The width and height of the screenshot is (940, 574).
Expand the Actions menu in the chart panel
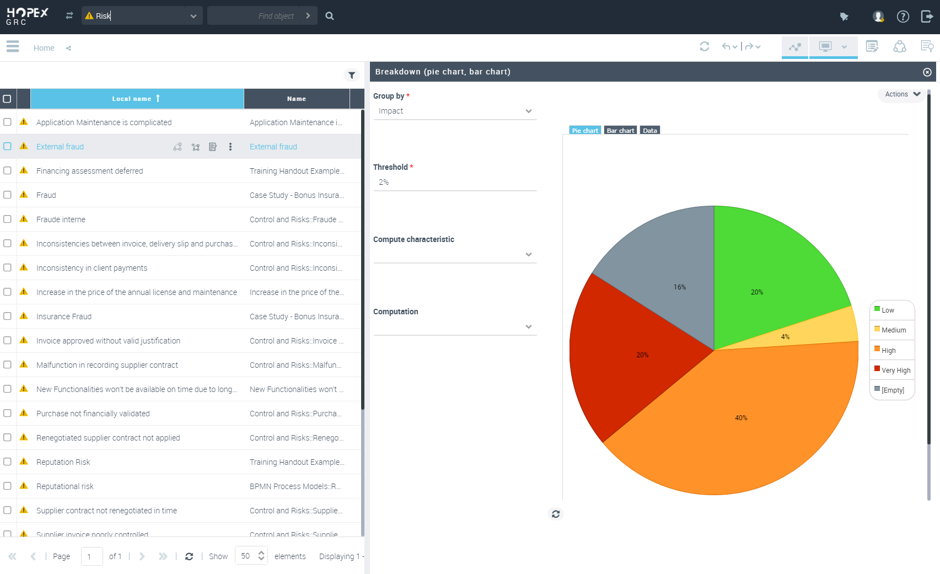pos(902,94)
